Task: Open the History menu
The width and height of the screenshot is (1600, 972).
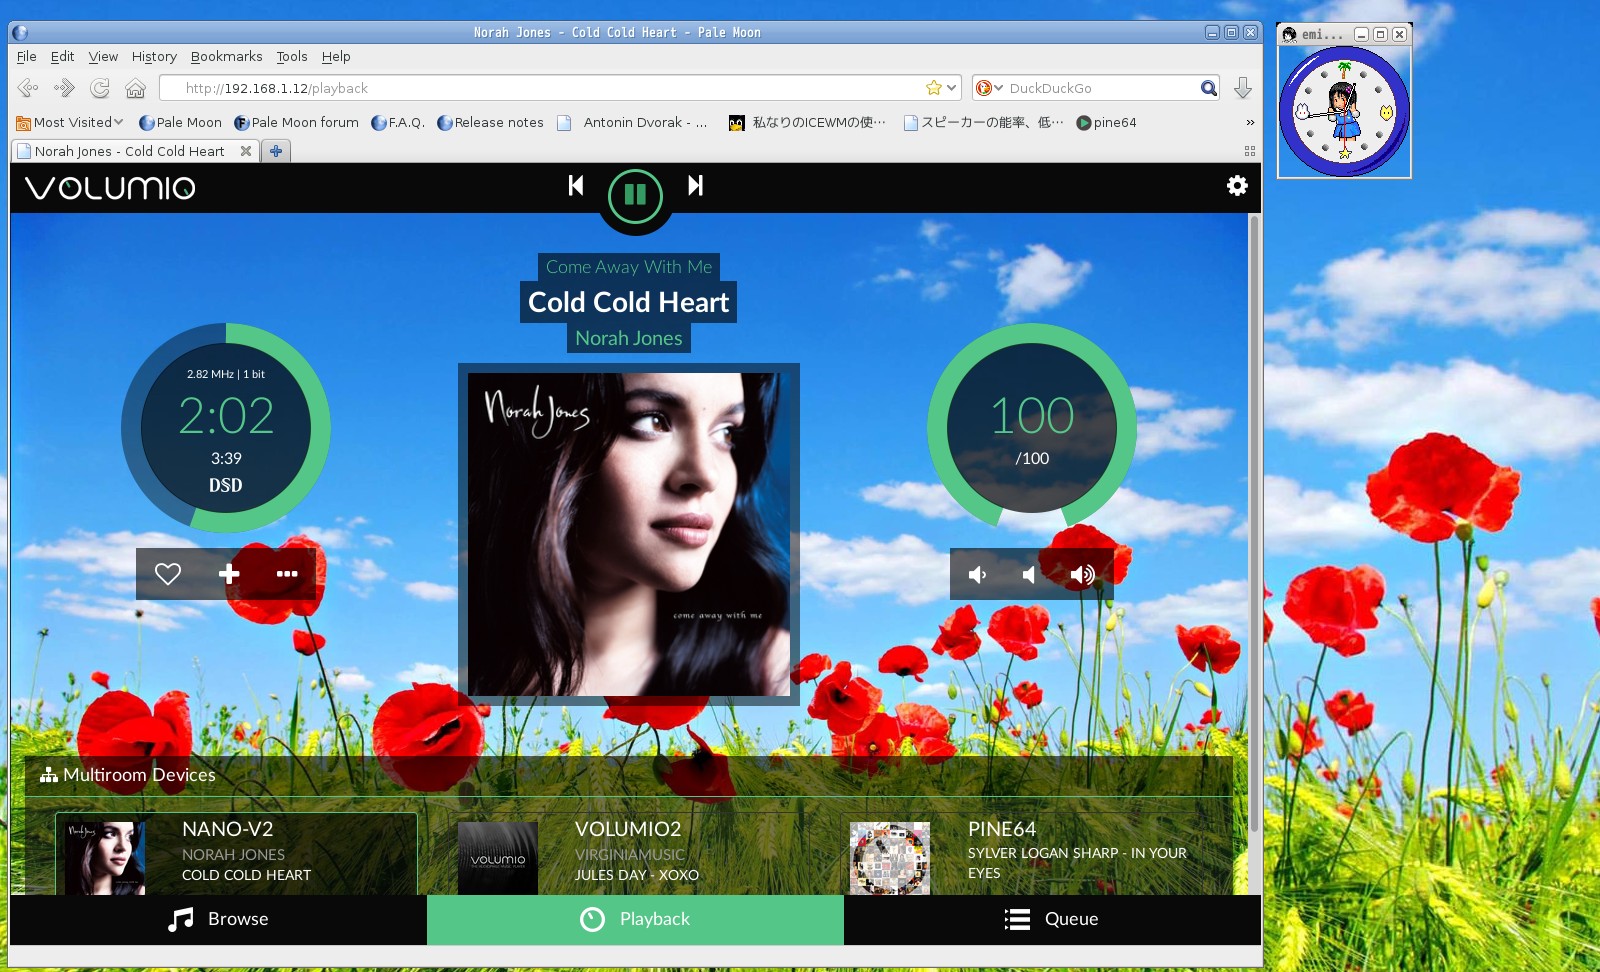Action: point(154,57)
